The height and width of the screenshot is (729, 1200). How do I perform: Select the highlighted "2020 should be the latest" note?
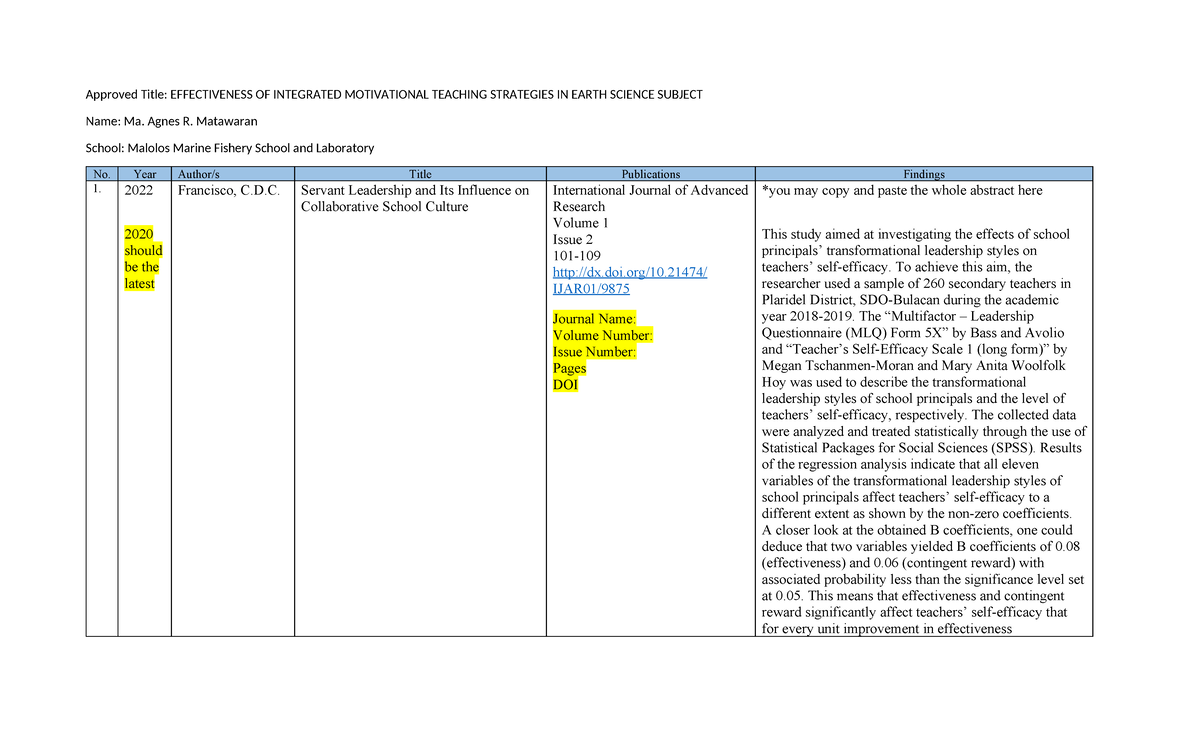pos(143,258)
